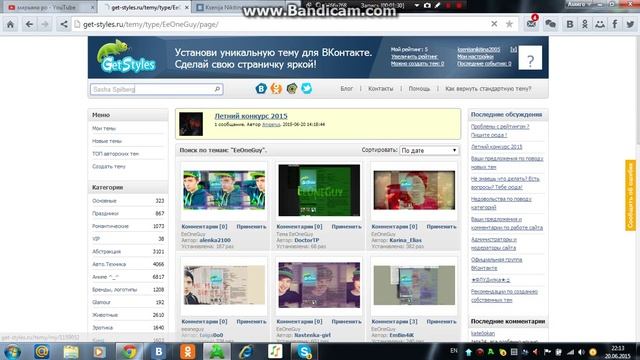Bookmark the page with the star icon
The height and width of the screenshot is (360, 640).
[509, 24]
